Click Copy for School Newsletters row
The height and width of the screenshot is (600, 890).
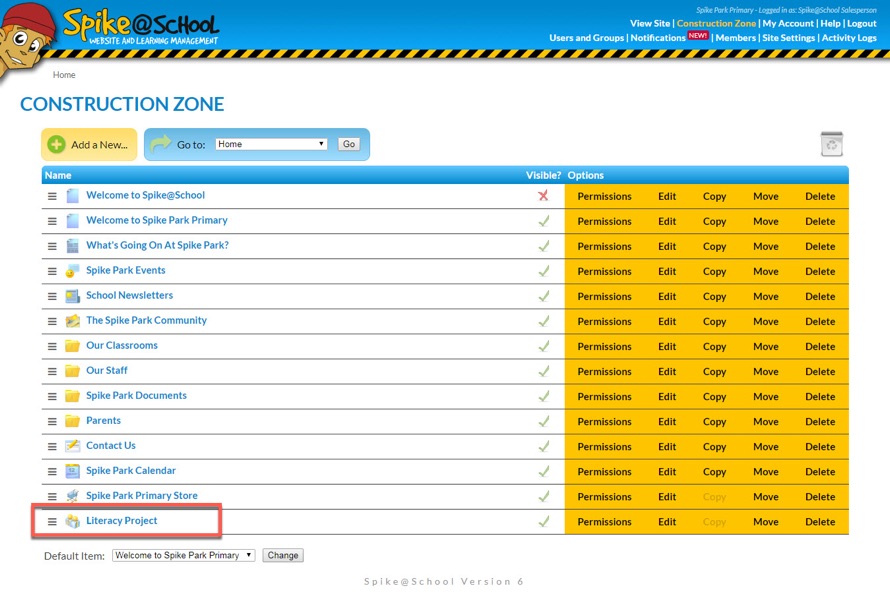pyautogui.click(x=714, y=296)
